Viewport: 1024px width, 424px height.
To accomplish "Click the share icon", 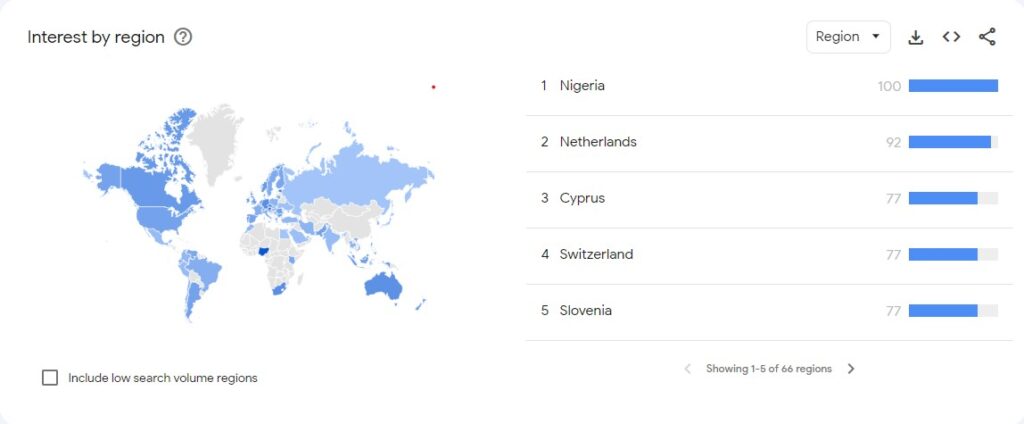I will (987, 37).
